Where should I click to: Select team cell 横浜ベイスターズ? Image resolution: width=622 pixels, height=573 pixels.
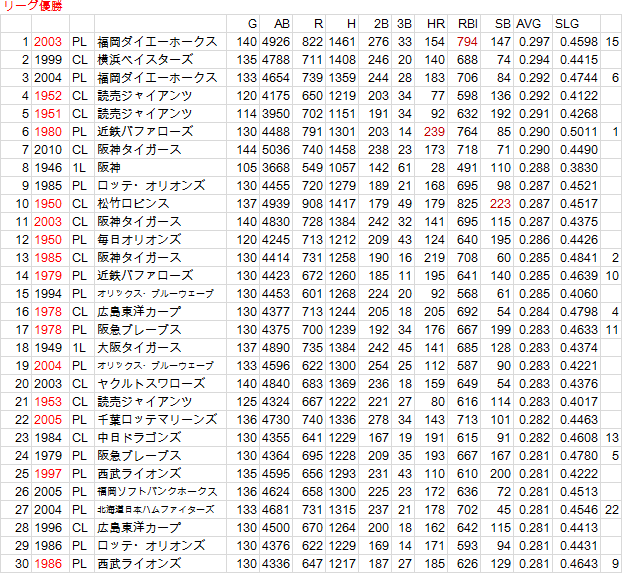click(145, 60)
